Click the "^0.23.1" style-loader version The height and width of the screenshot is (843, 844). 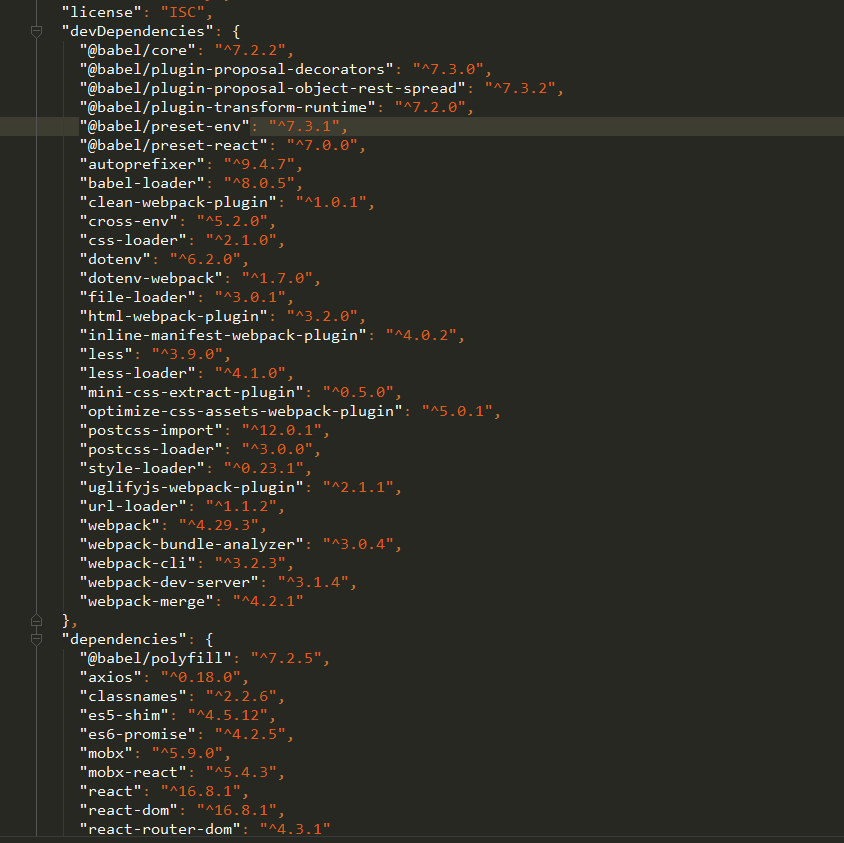click(264, 468)
